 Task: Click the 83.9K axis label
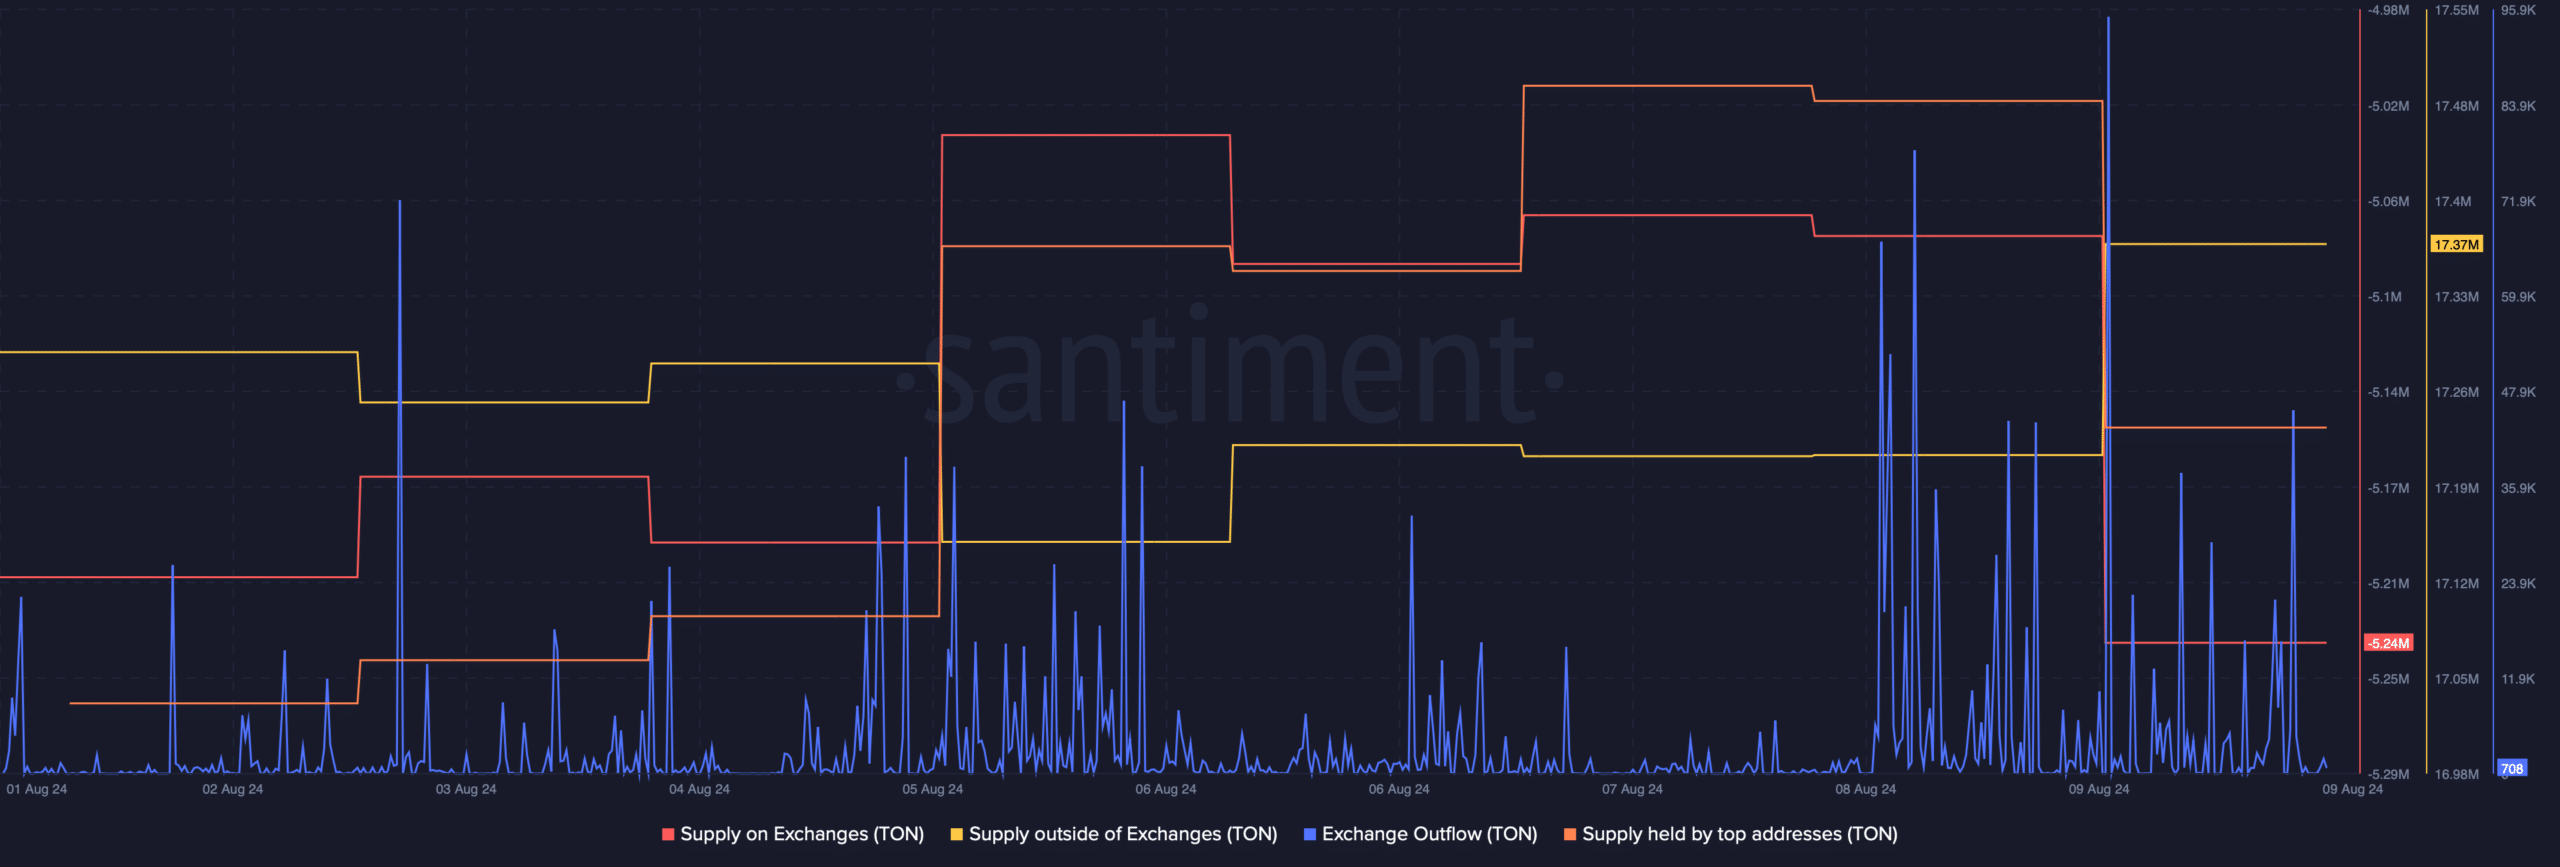pos(2518,106)
